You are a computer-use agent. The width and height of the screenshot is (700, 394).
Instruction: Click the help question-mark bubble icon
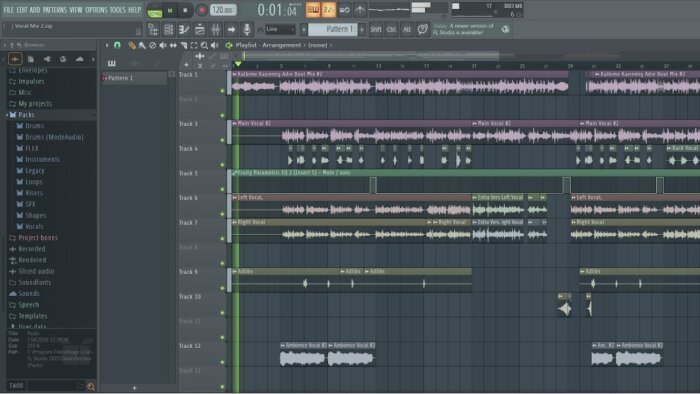tap(422, 29)
